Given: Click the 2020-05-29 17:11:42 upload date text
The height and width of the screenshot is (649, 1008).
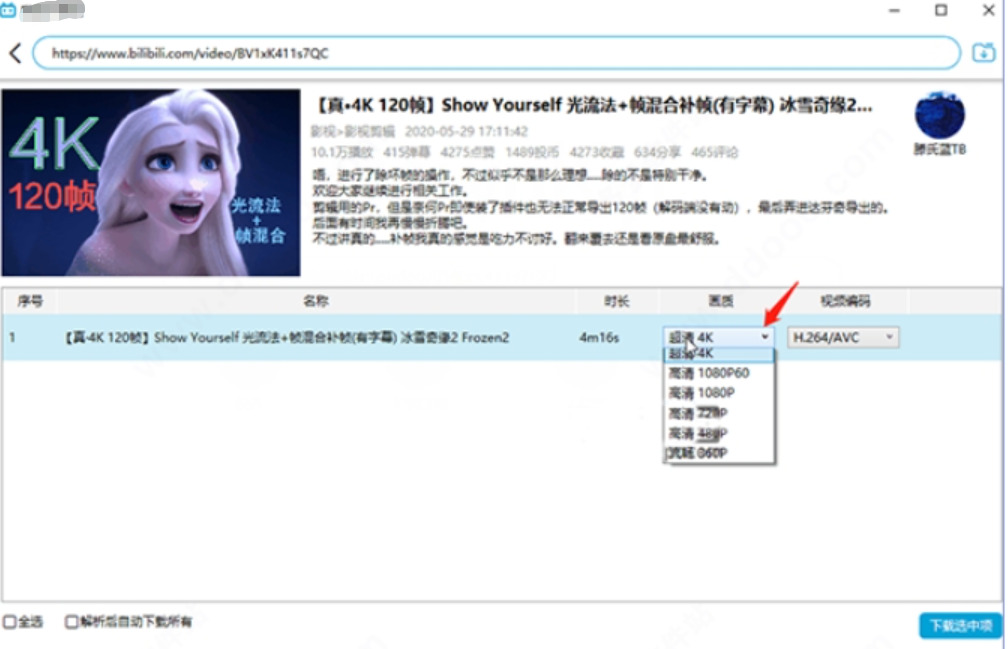Looking at the screenshot, I should [466, 132].
